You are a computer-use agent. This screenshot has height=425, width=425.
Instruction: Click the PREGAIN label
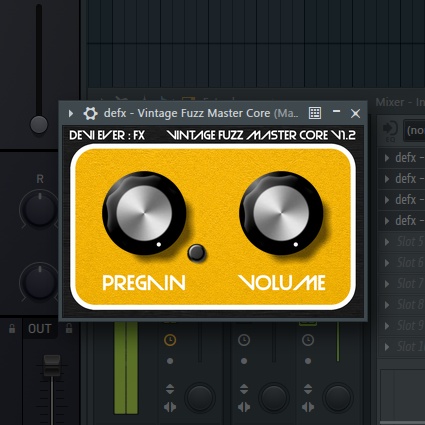pos(144,283)
